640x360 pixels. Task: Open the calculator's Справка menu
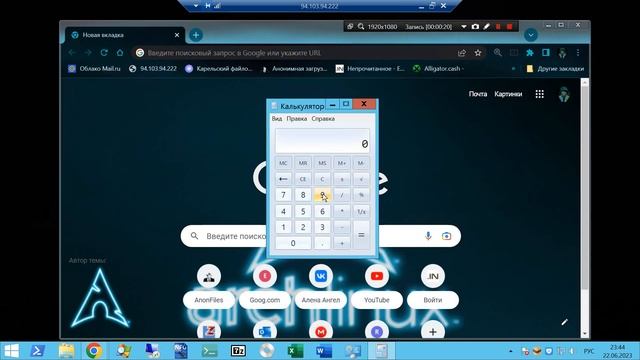coord(323,119)
